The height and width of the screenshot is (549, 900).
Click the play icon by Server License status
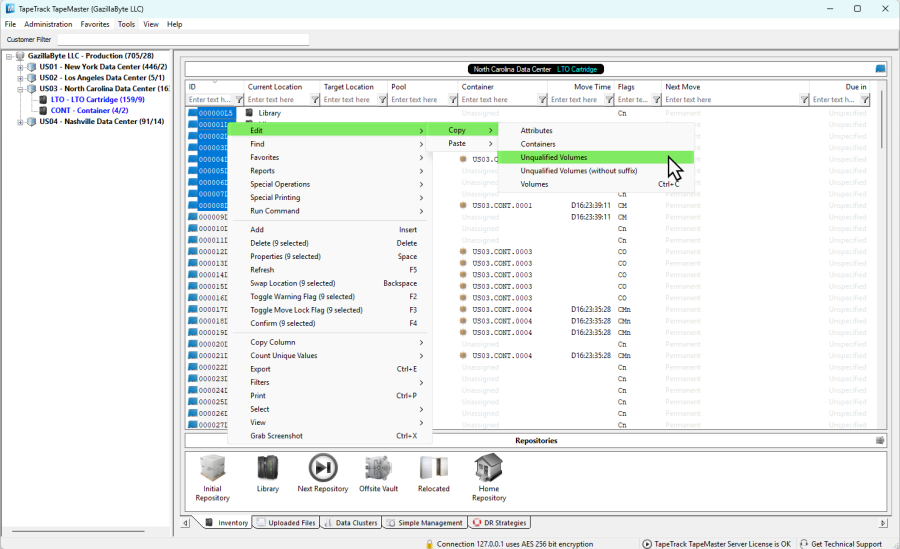click(647, 544)
